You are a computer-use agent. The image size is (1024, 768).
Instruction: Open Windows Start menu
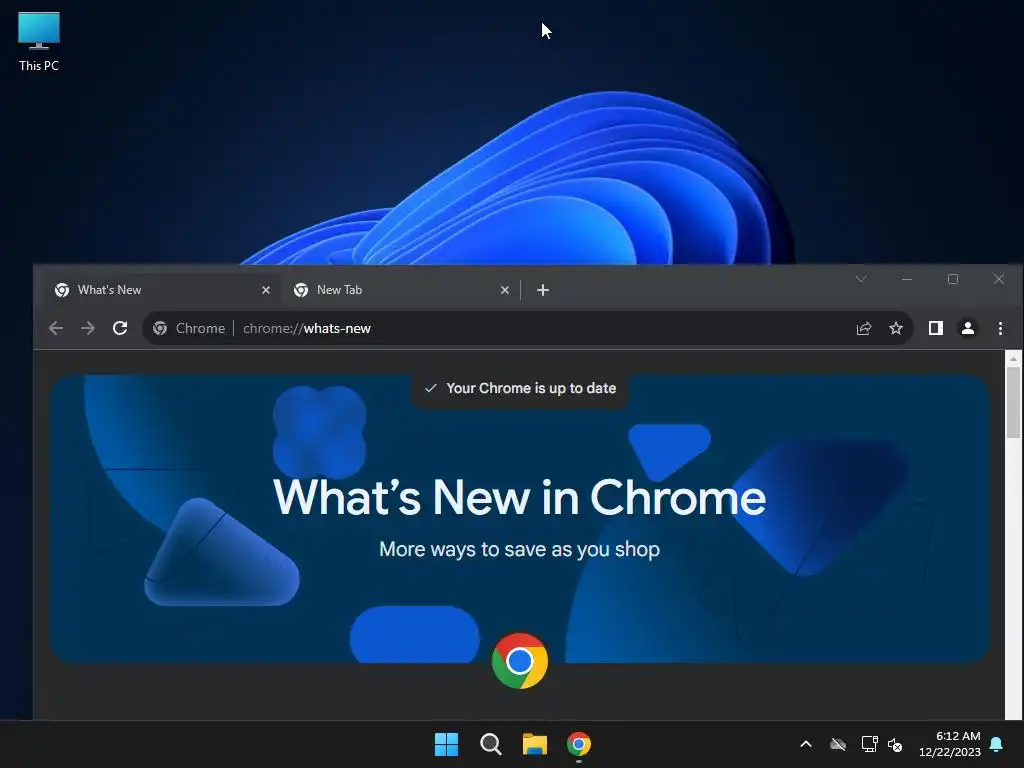tap(447, 744)
